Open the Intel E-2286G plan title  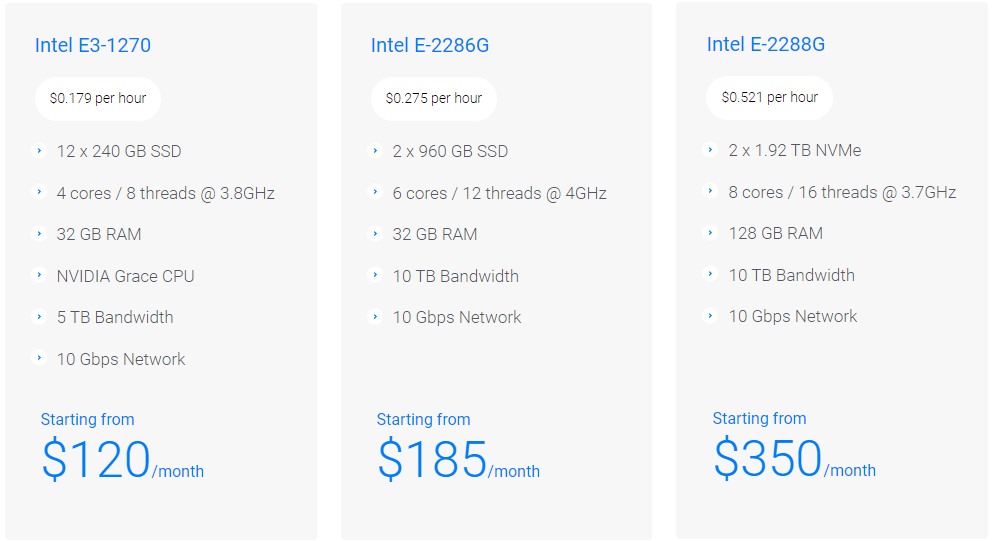tap(429, 45)
